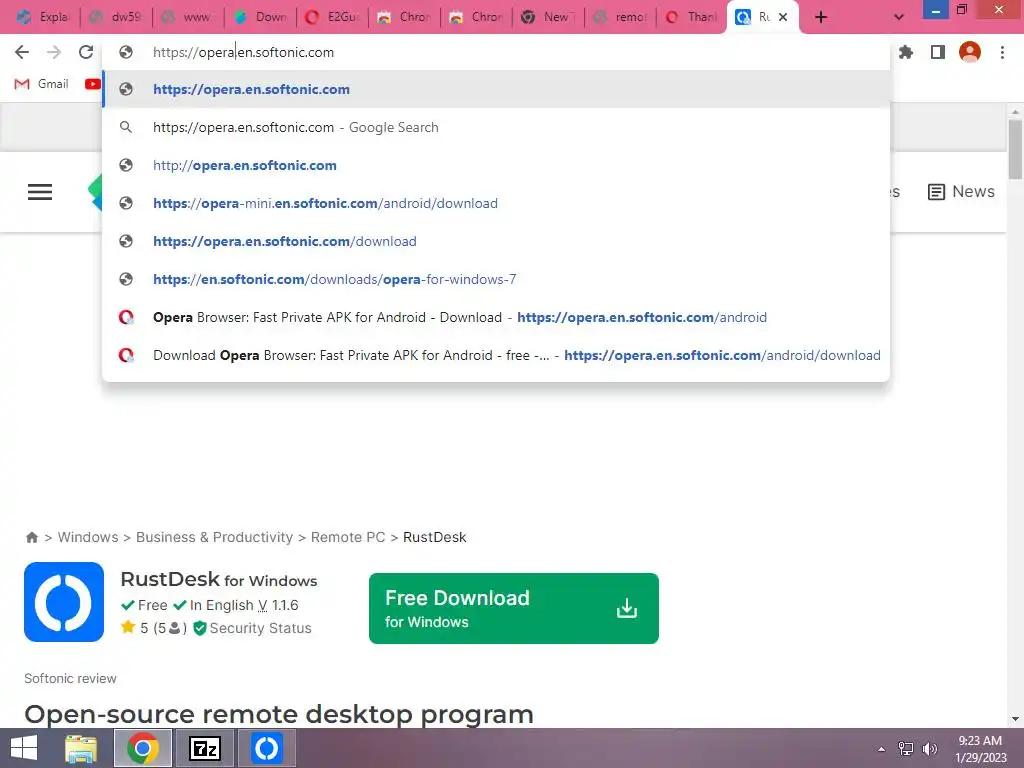
Task: Switch to the www tab
Action: [189, 17]
